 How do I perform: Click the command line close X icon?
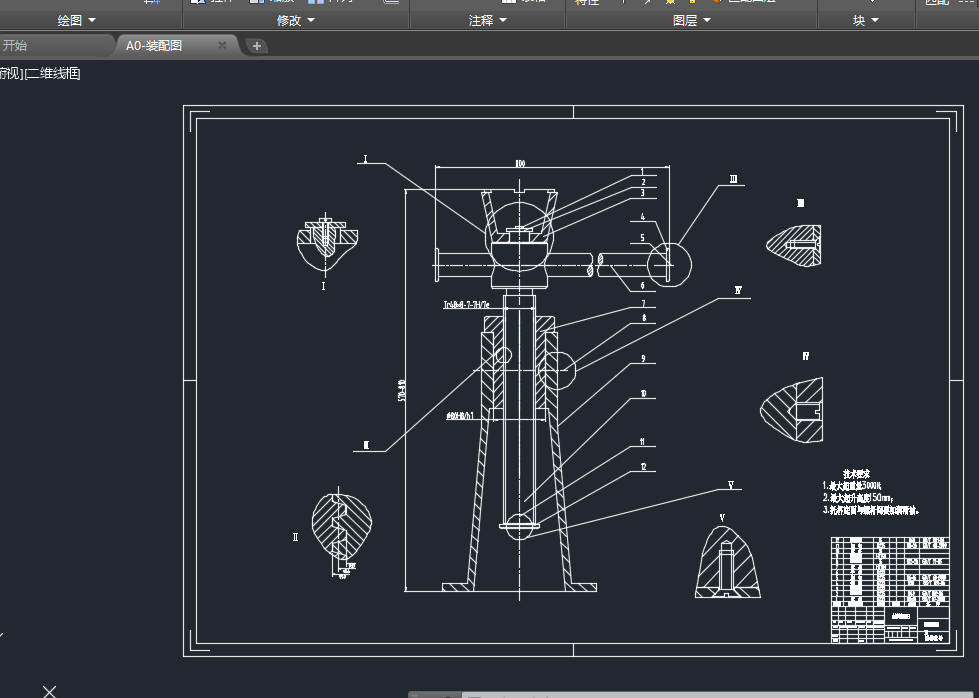[x=49, y=691]
